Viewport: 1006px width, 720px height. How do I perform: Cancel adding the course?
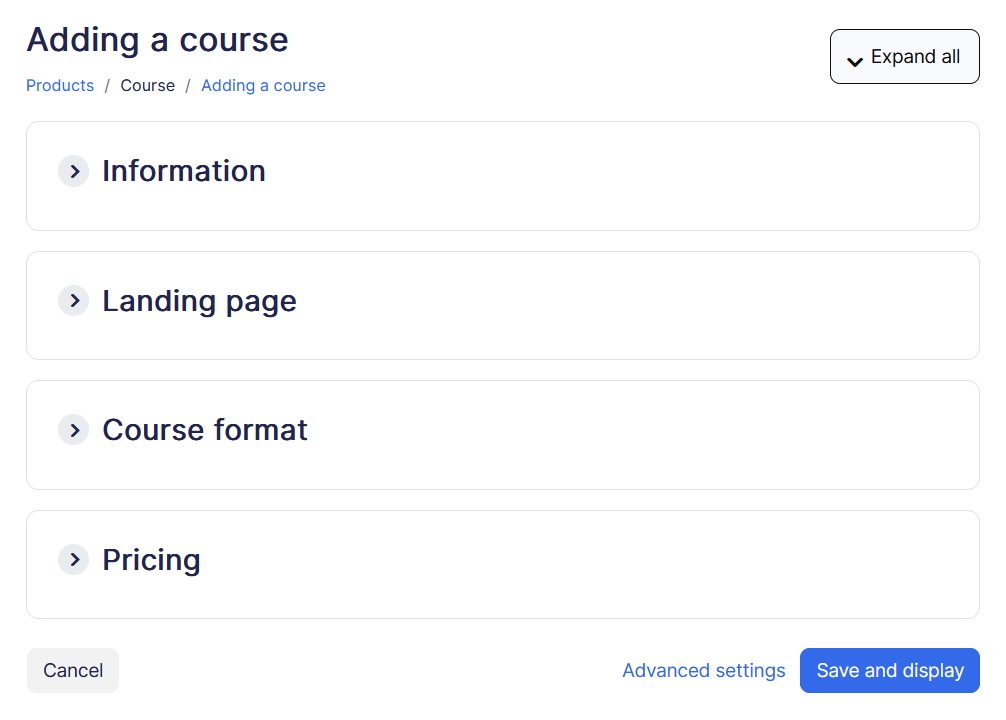point(72,670)
